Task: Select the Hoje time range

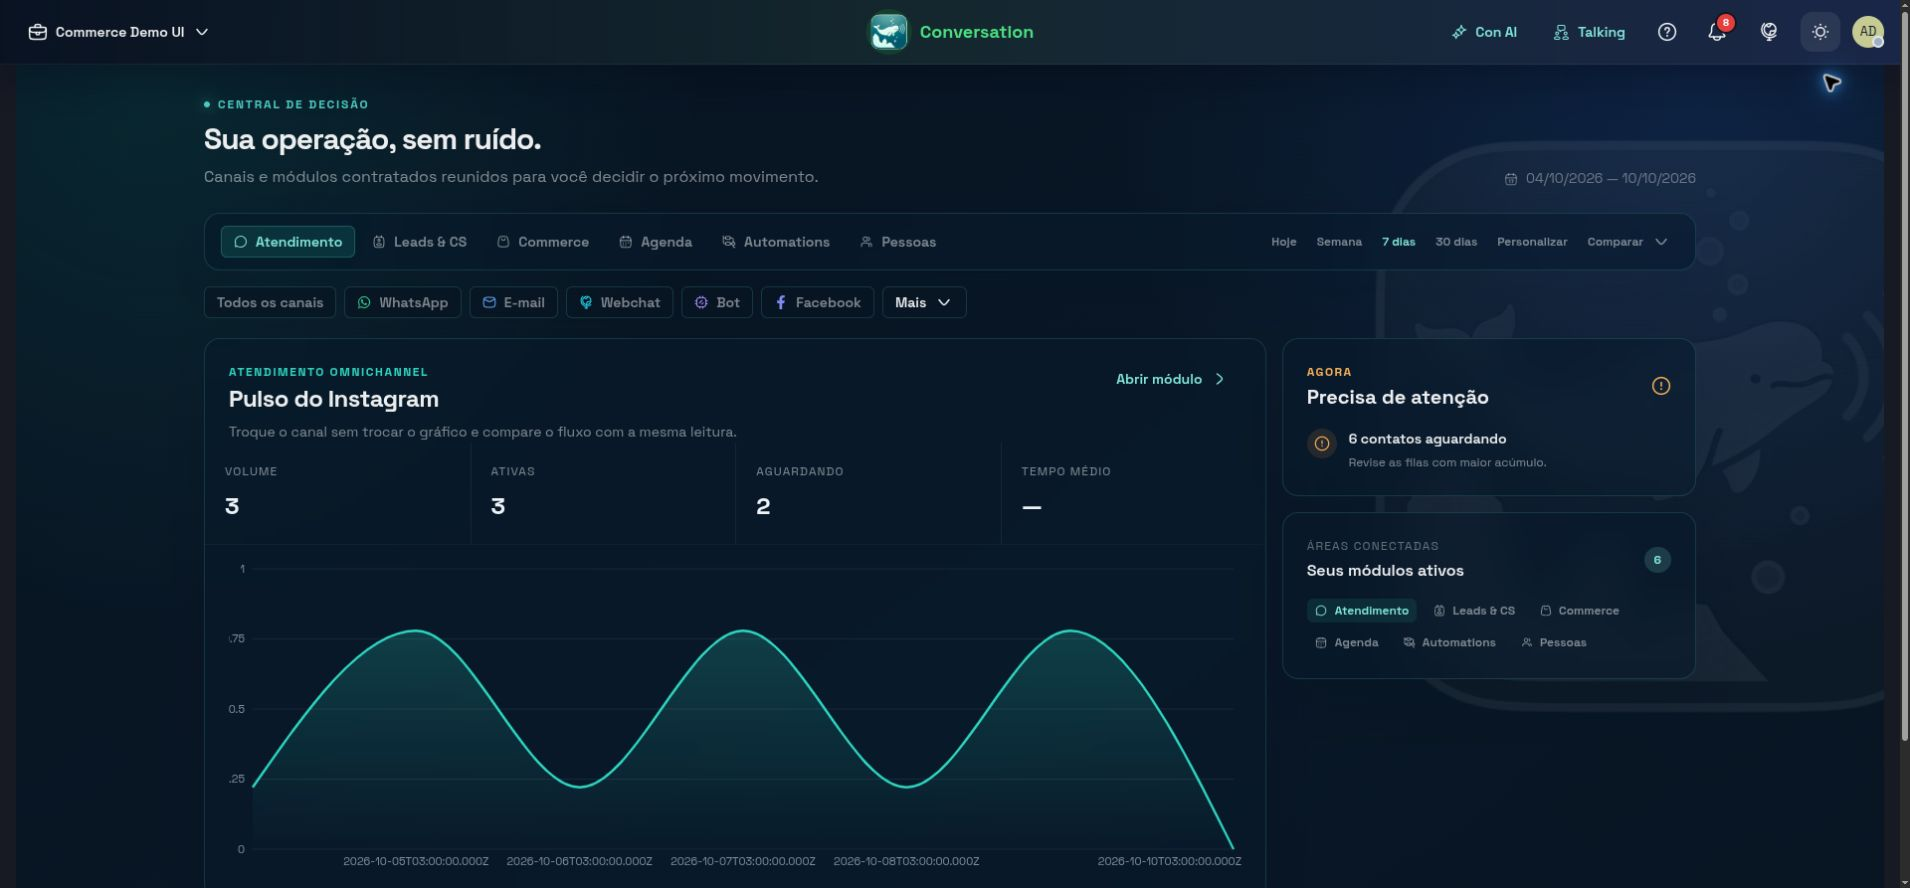Action: coord(1284,242)
